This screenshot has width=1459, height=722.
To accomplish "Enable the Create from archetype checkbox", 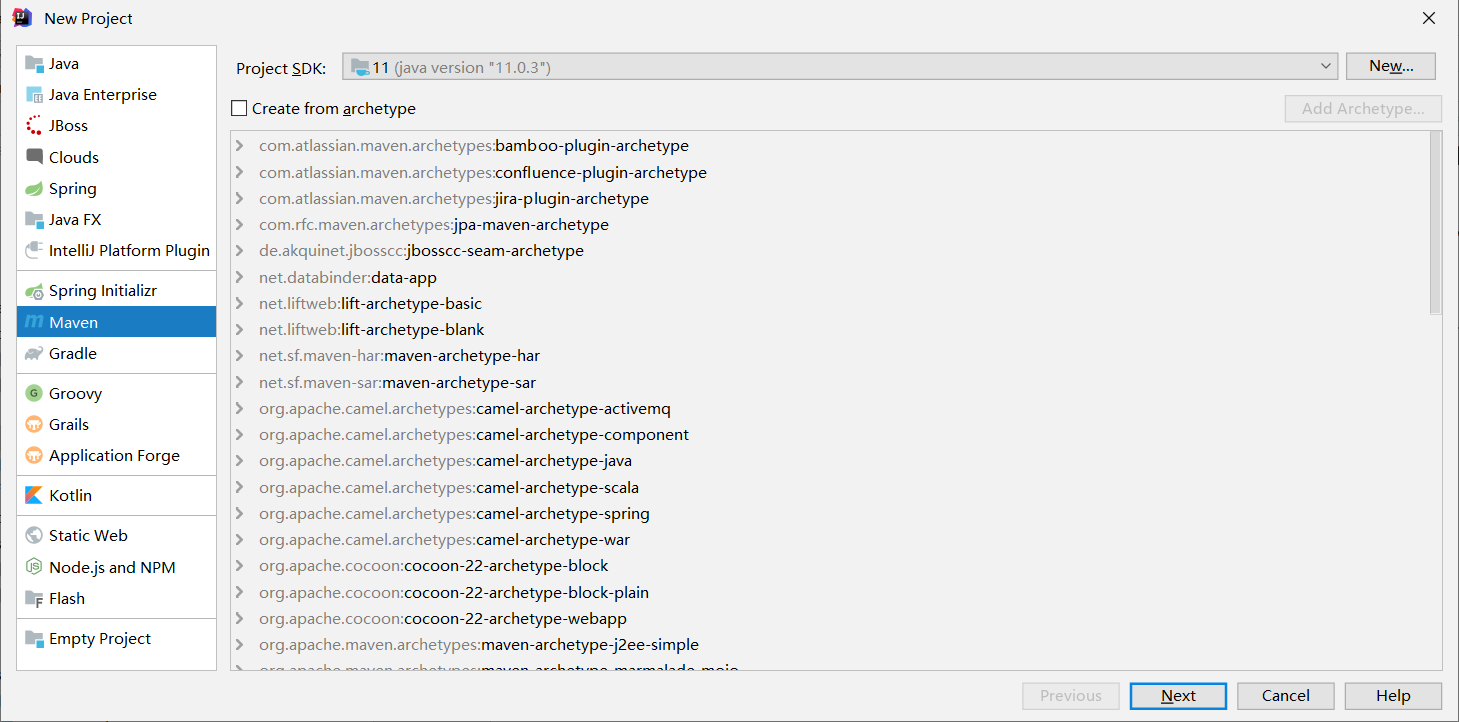I will tap(239, 108).
